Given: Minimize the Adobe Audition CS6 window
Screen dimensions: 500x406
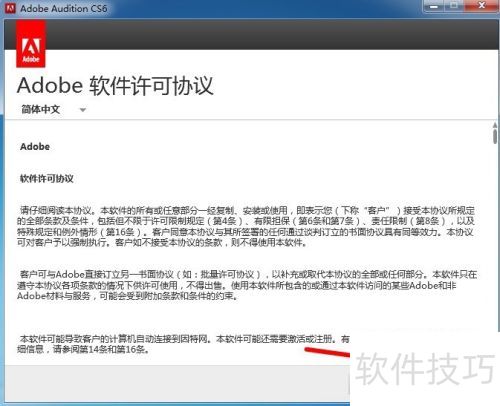Looking at the screenshot, I should 434,6.
